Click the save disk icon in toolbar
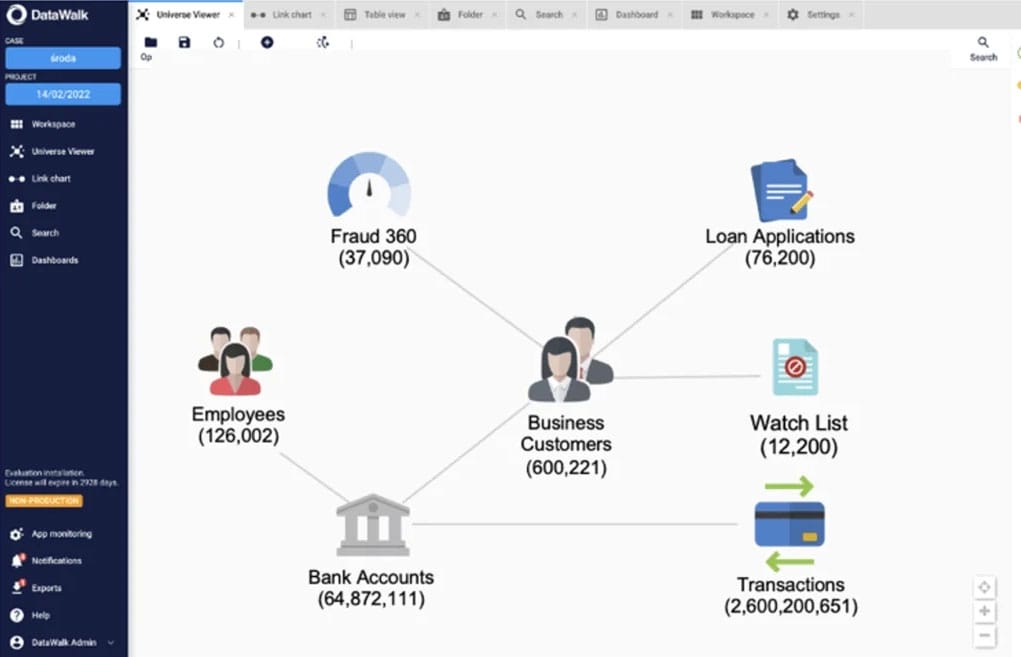 184,43
